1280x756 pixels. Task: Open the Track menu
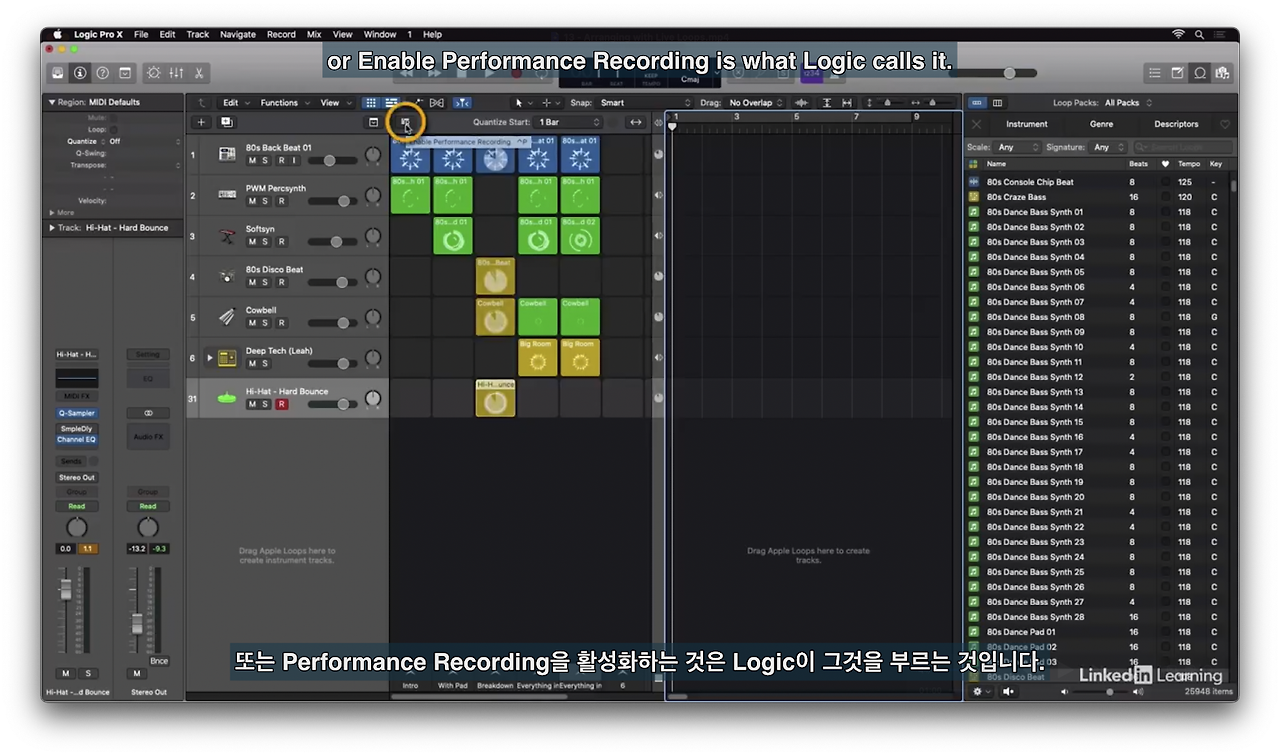pyautogui.click(x=198, y=34)
